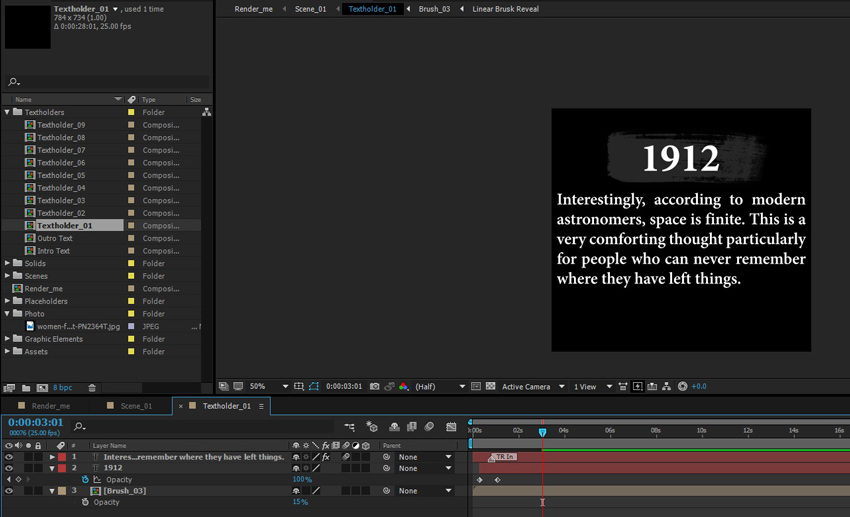Screen dimensions: 850x517
Task: Add a keyframe to 1912 Opacity with the diamond
Action: point(18,480)
